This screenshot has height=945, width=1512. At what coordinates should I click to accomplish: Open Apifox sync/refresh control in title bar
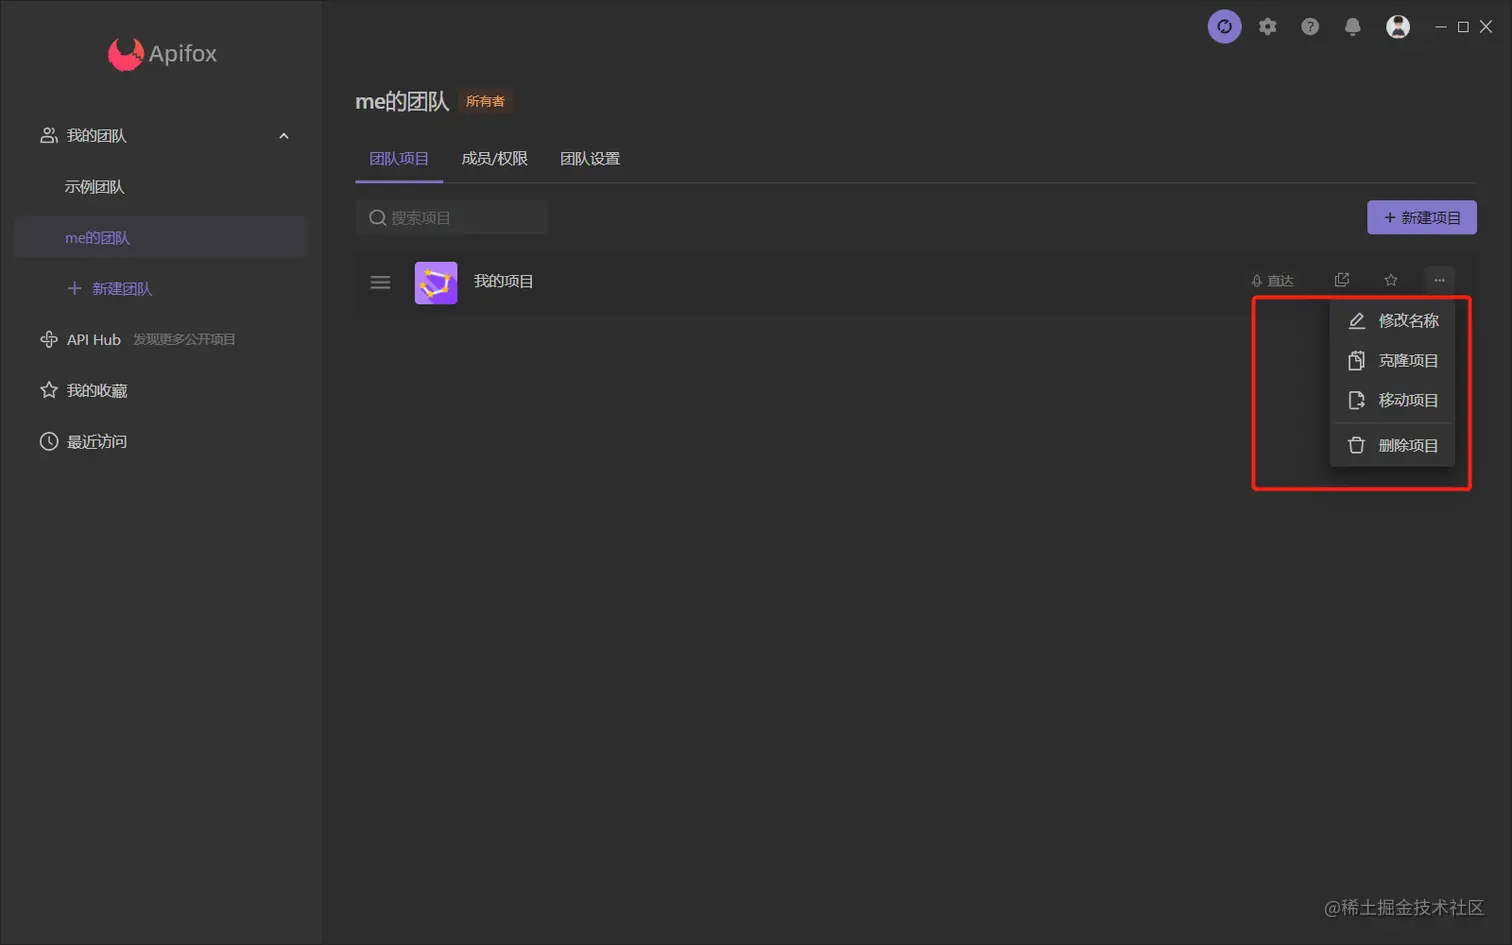(x=1223, y=26)
